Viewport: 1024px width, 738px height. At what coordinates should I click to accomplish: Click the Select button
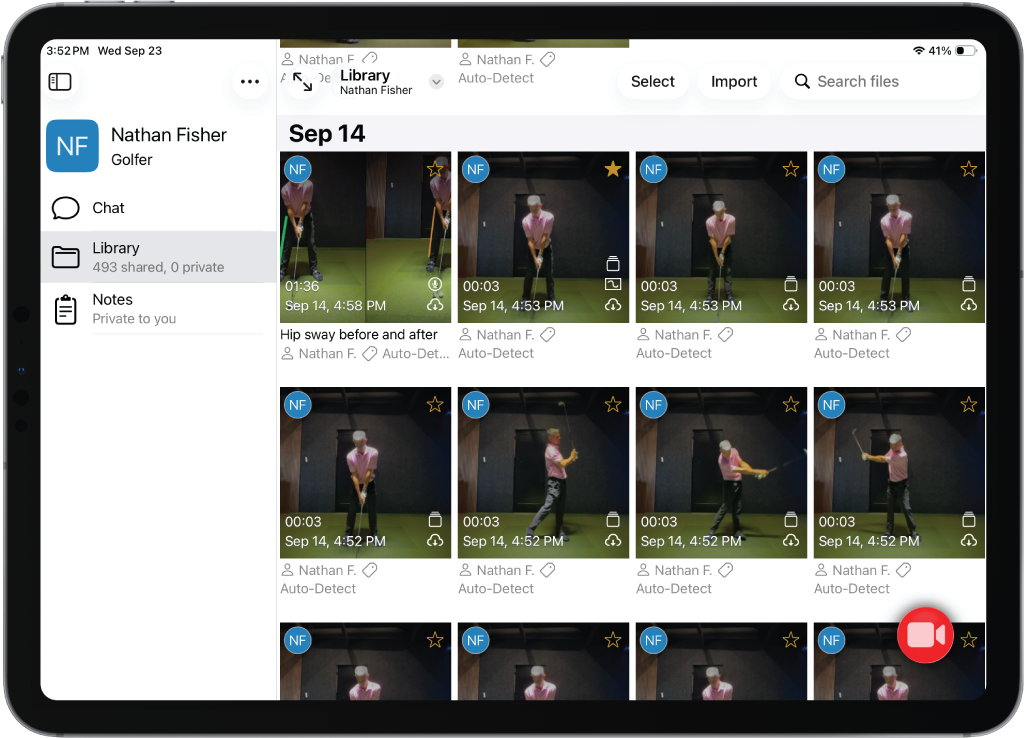coord(652,82)
